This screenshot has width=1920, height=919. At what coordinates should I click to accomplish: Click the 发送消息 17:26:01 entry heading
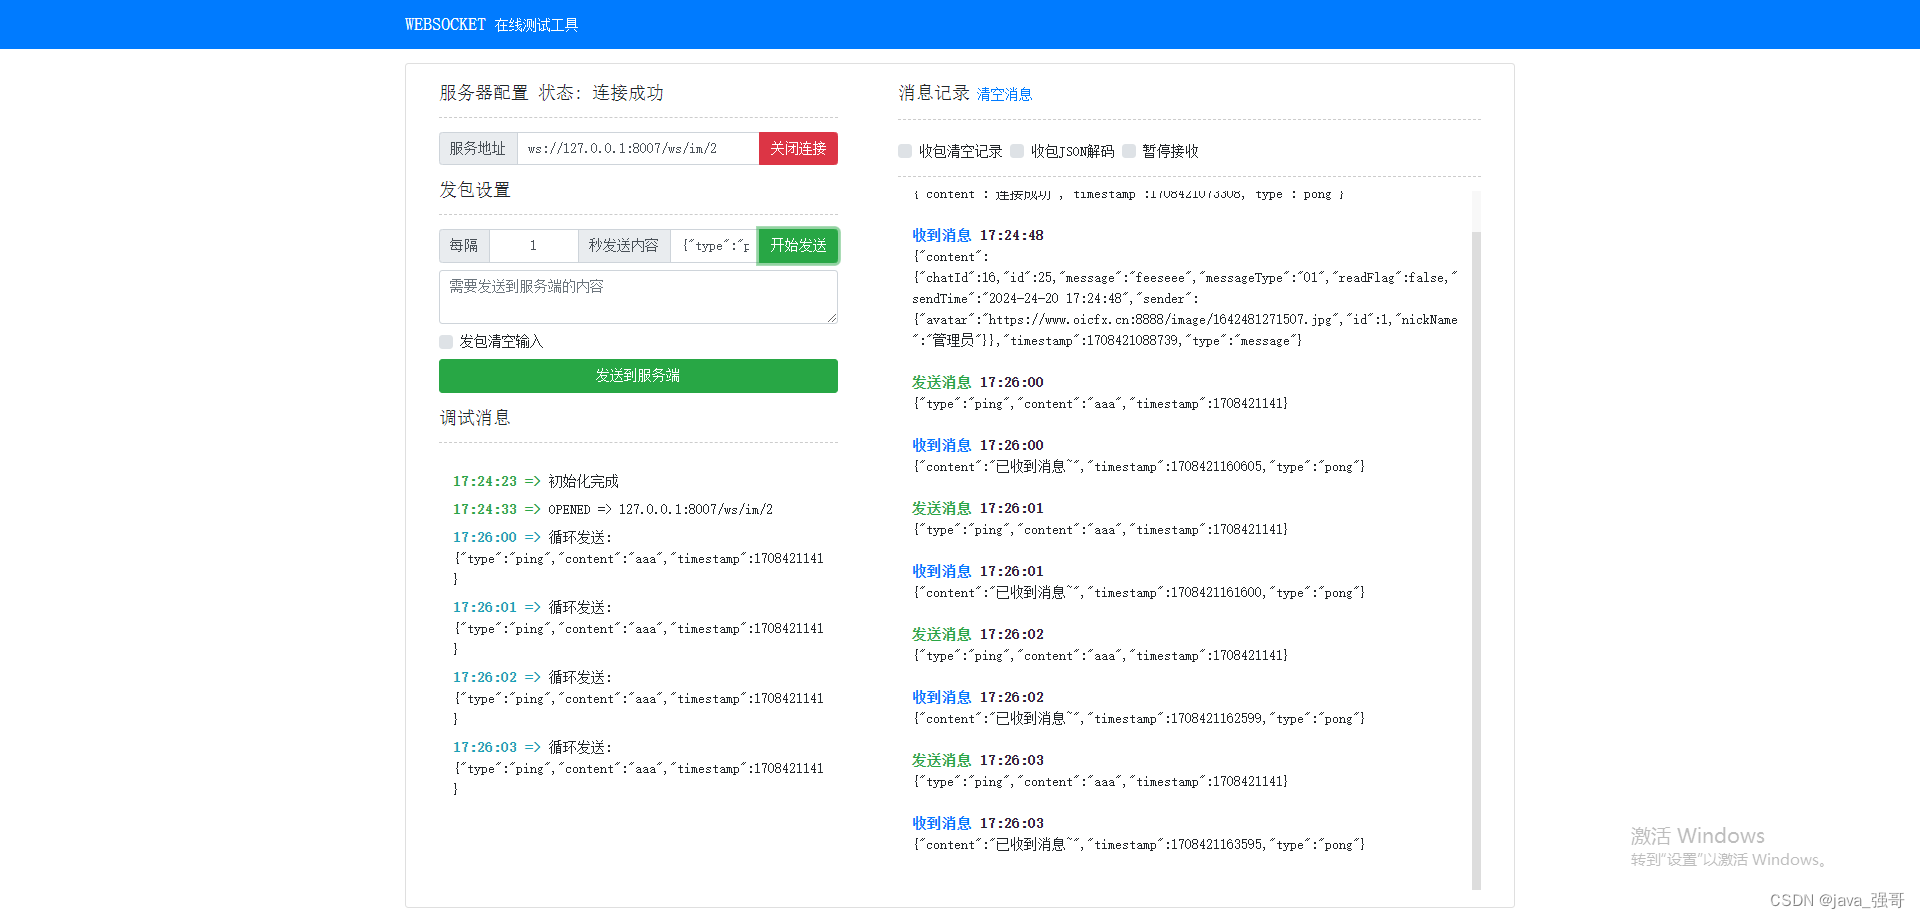click(977, 508)
